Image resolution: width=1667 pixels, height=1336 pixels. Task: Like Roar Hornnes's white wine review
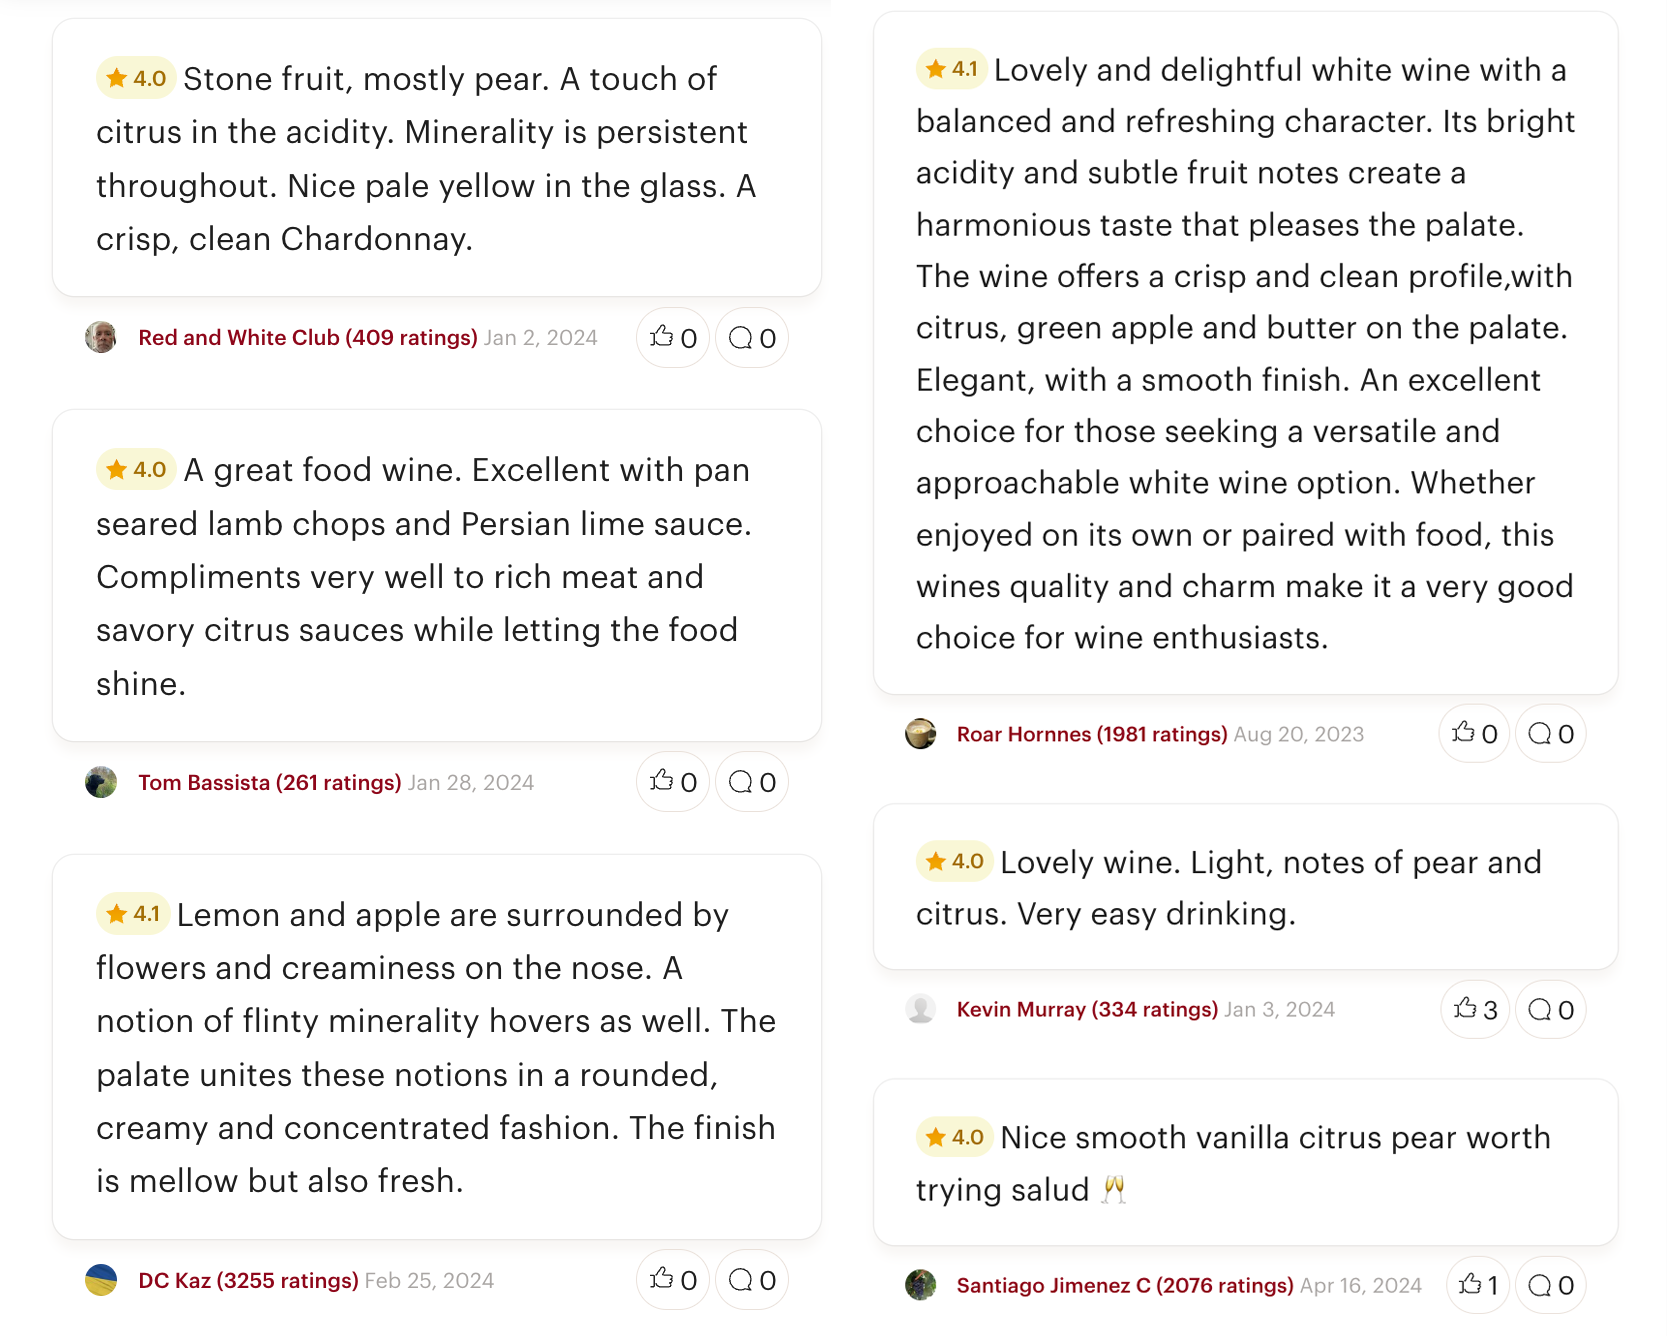(x=1474, y=734)
